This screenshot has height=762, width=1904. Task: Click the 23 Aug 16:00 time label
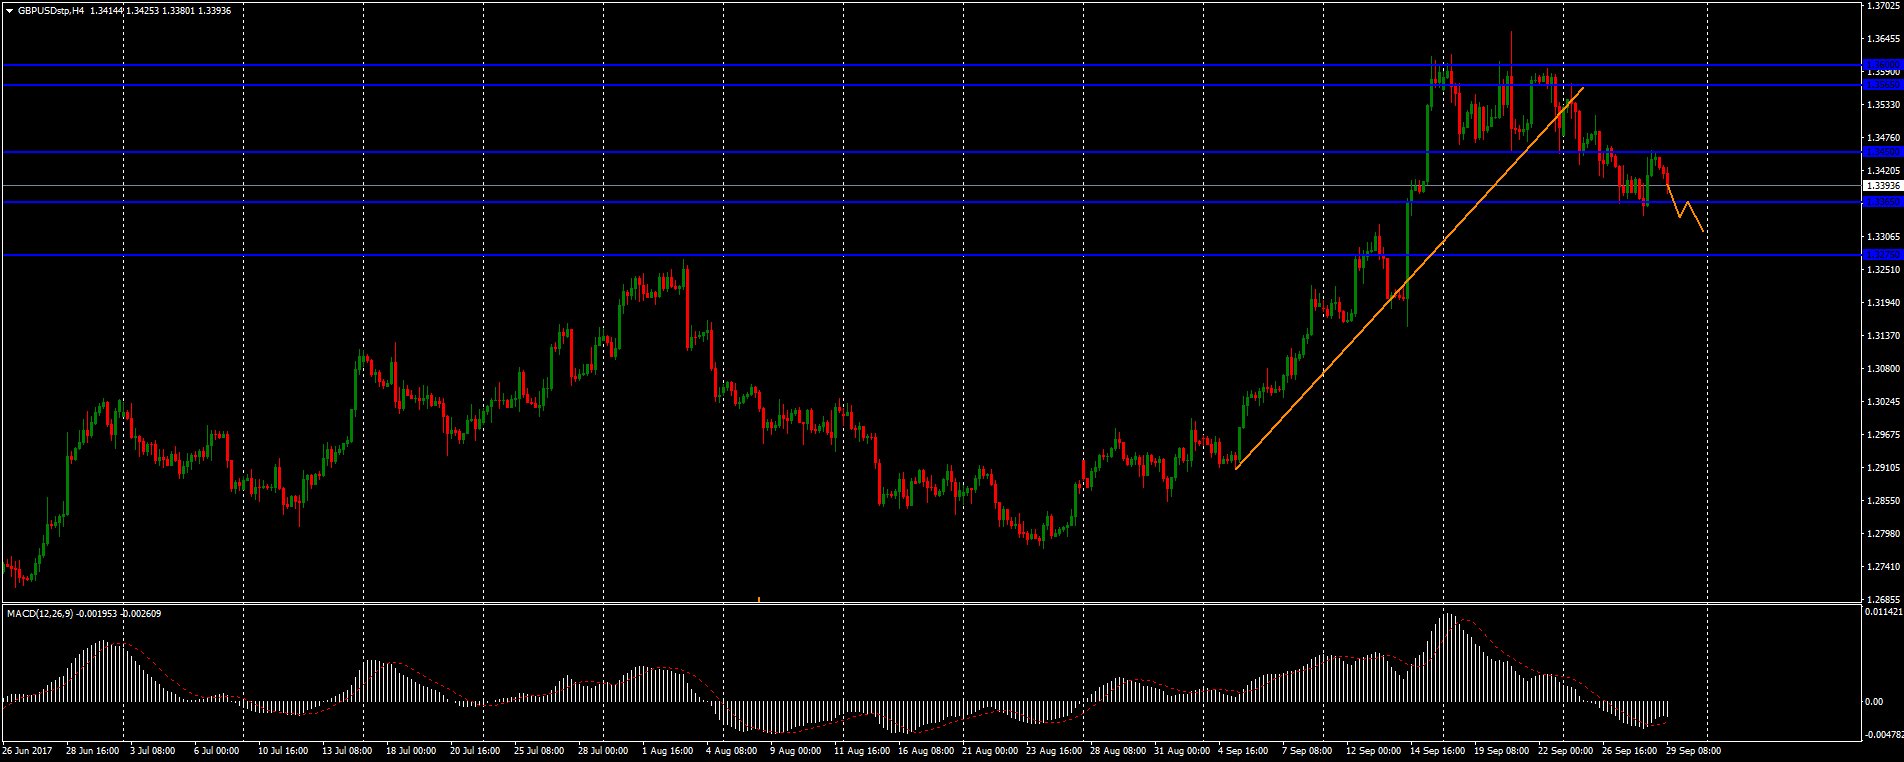tap(1052, 750)
